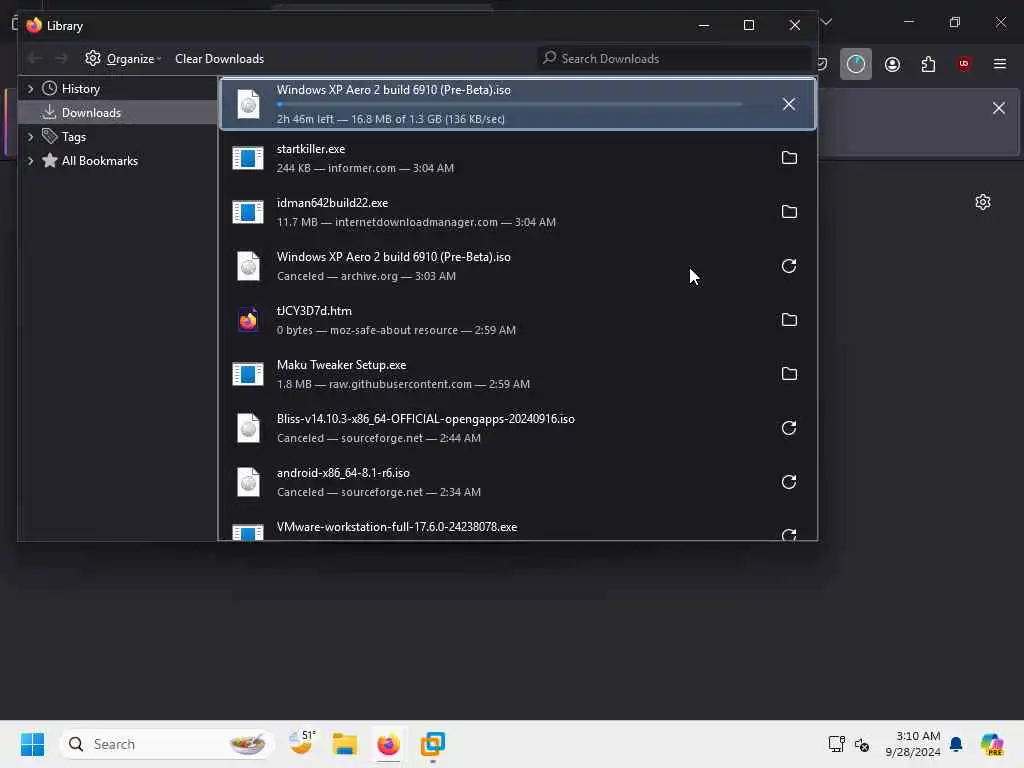Select History in the Library sidebar
1024x768 pixels.
coord(80,89)
